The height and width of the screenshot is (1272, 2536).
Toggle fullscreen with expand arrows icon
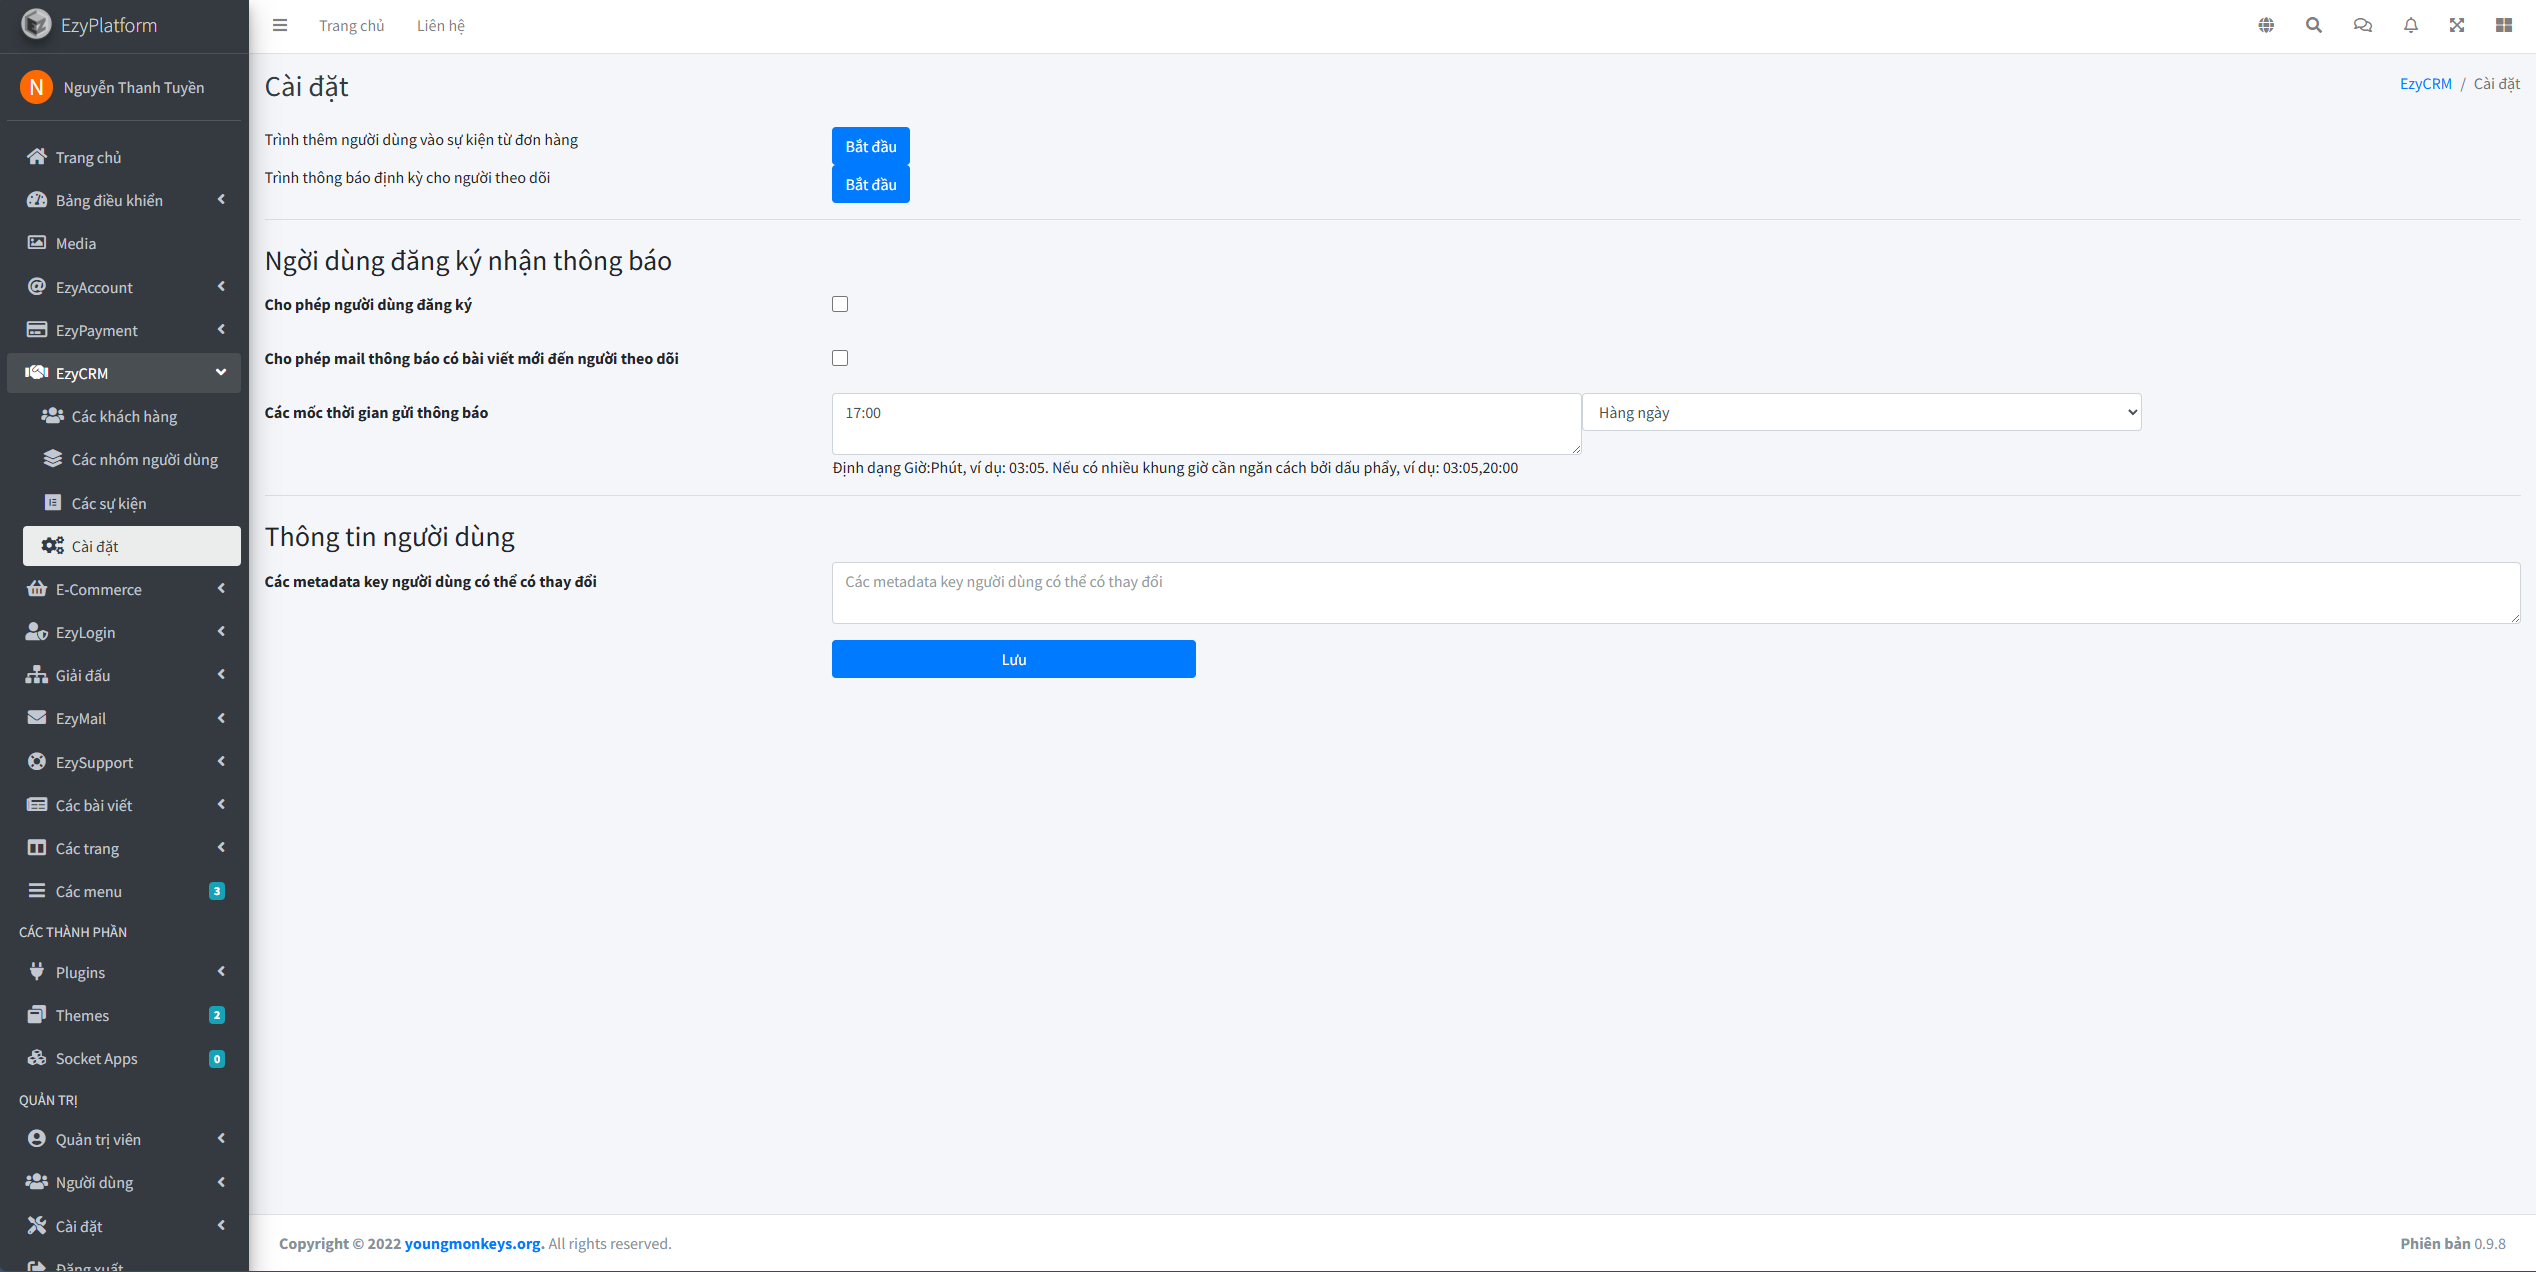[x=2457, y=26]
